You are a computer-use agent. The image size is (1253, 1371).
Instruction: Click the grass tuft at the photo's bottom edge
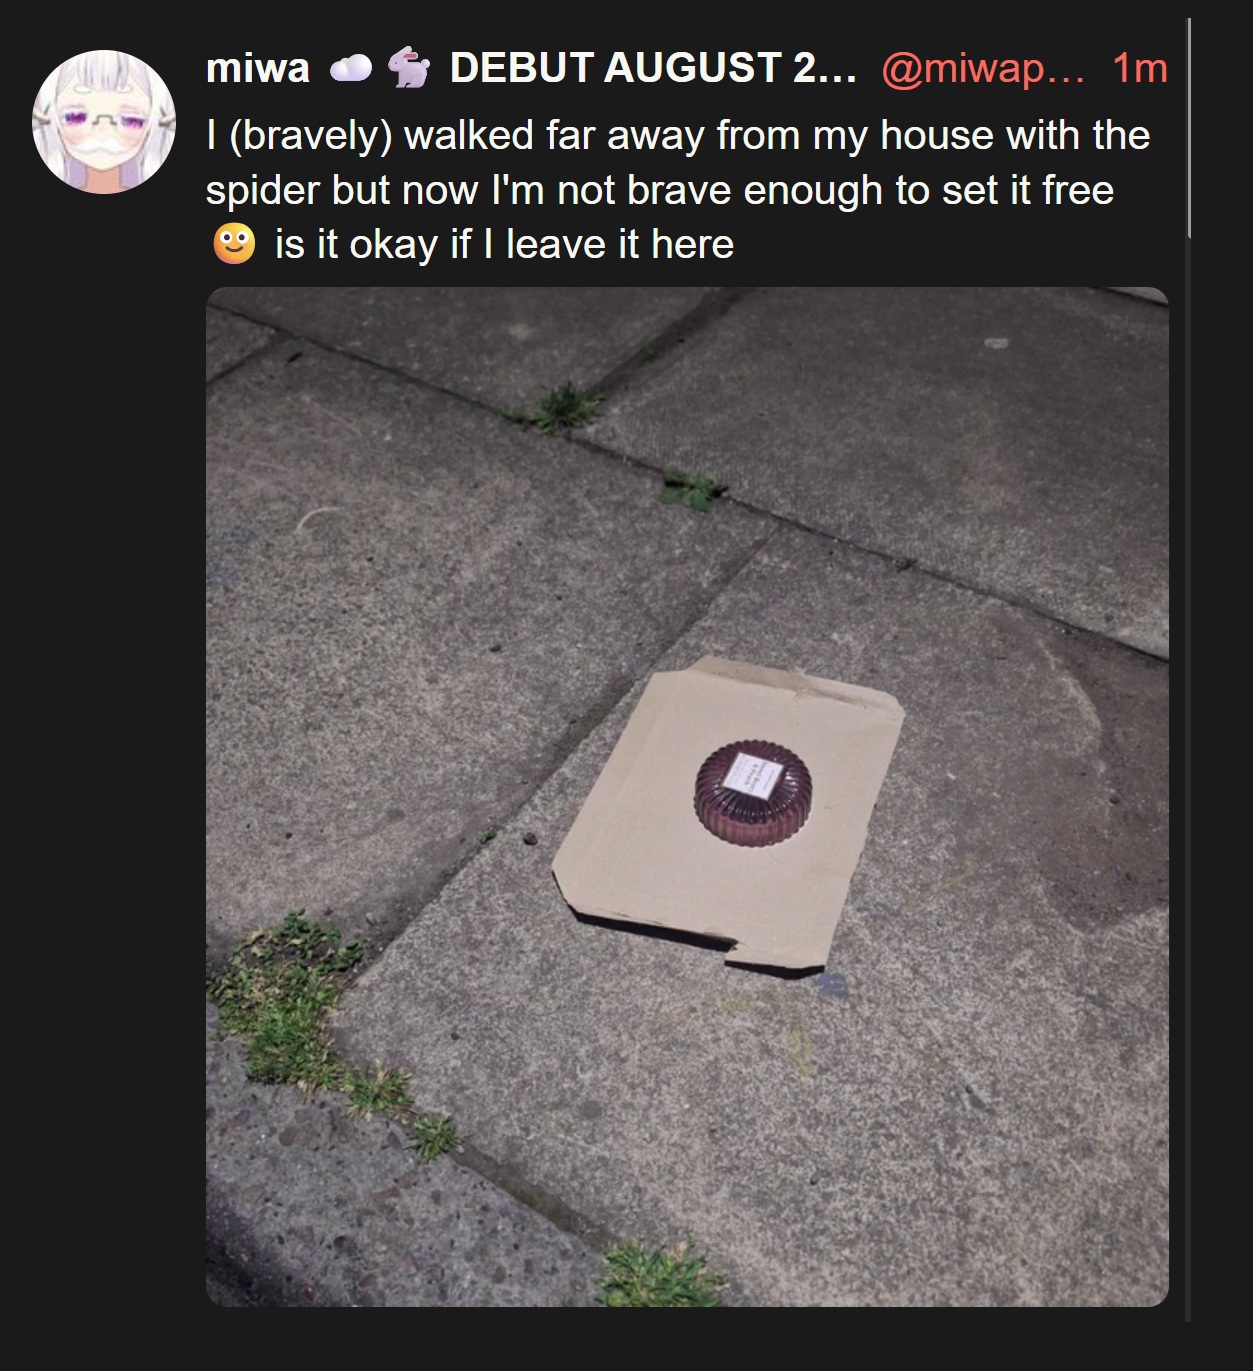coord(660,1274)
